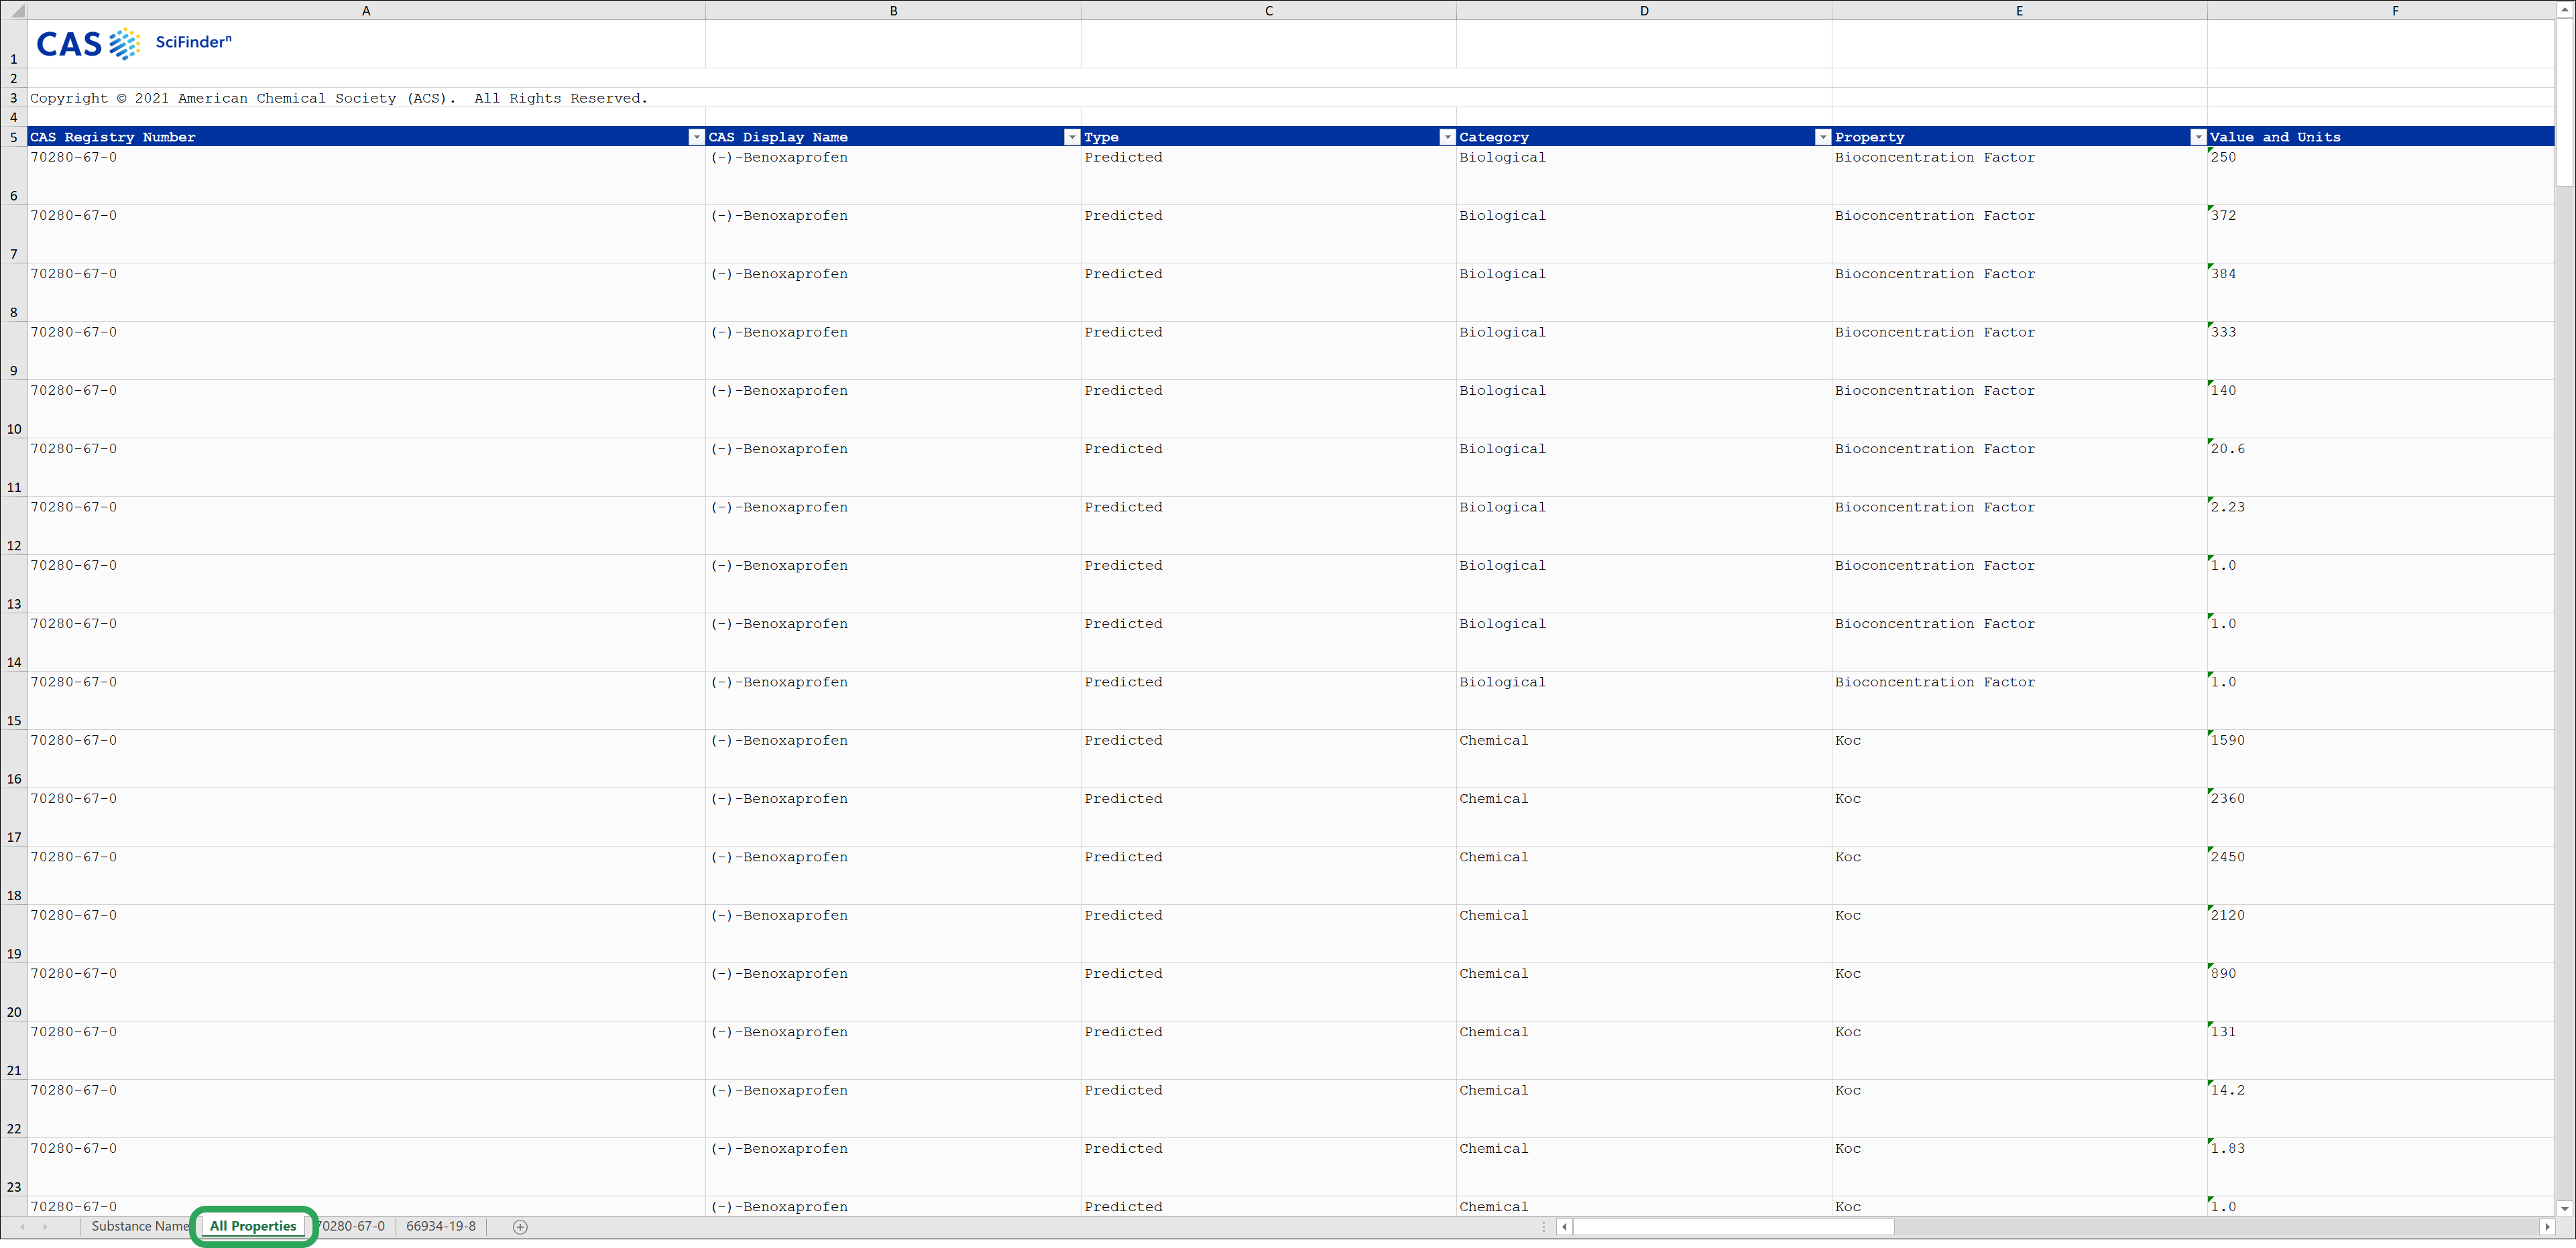Open the Type column filter dropdown
The image size is (2576, 1248).
coord(1446,137)
